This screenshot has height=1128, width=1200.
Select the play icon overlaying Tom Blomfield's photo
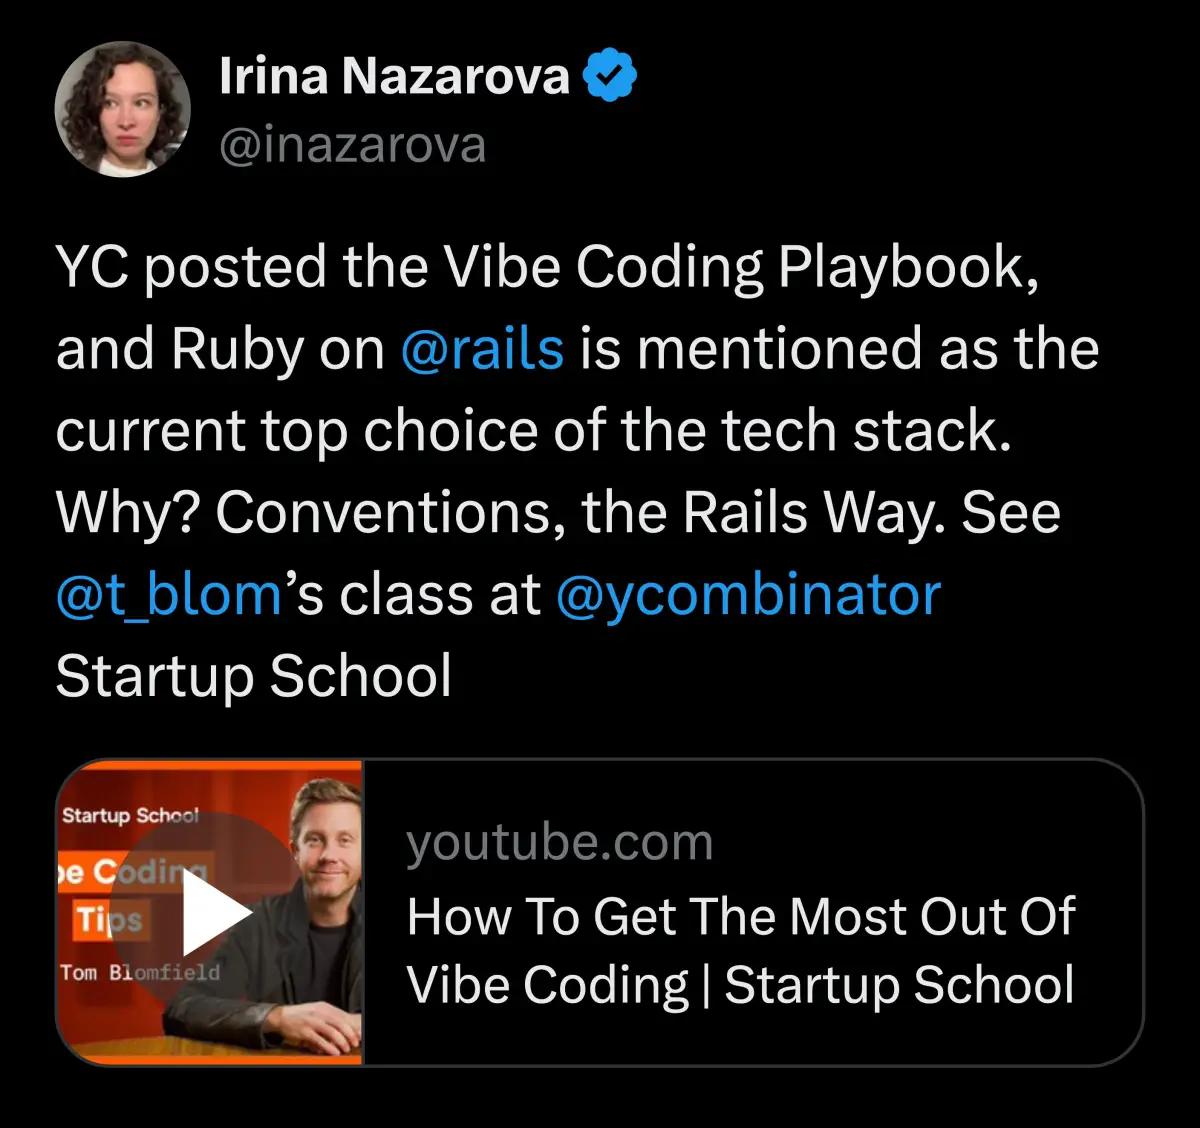coord(213,912)
